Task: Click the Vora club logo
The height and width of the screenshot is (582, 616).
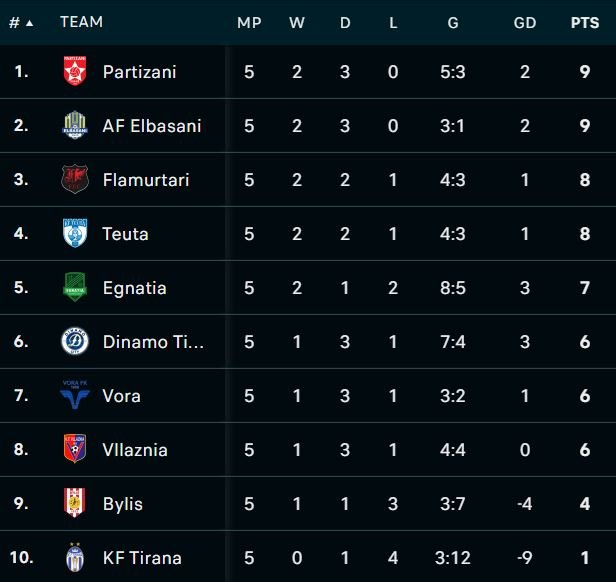Action: [74, 396]
